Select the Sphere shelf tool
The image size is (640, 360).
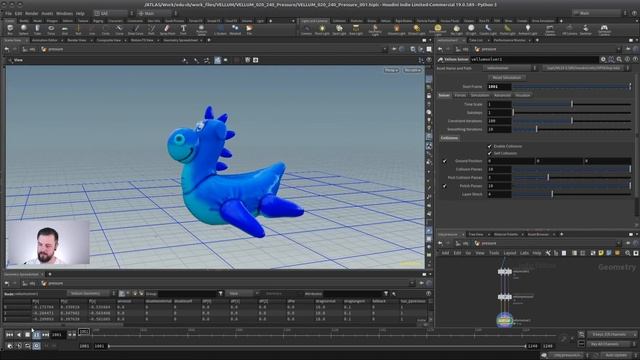pos(24,29)
